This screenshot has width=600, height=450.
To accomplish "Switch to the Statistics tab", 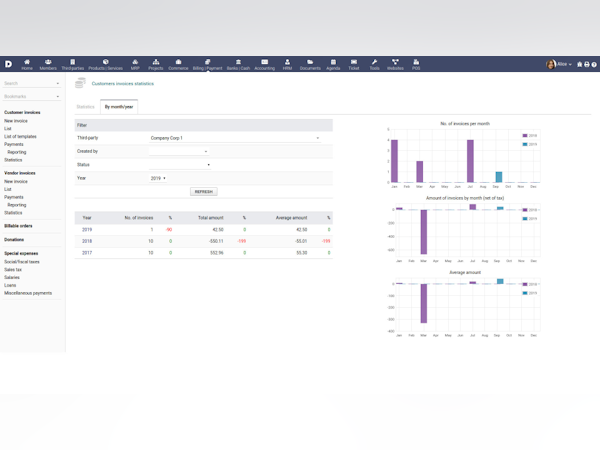I will 85,107.
